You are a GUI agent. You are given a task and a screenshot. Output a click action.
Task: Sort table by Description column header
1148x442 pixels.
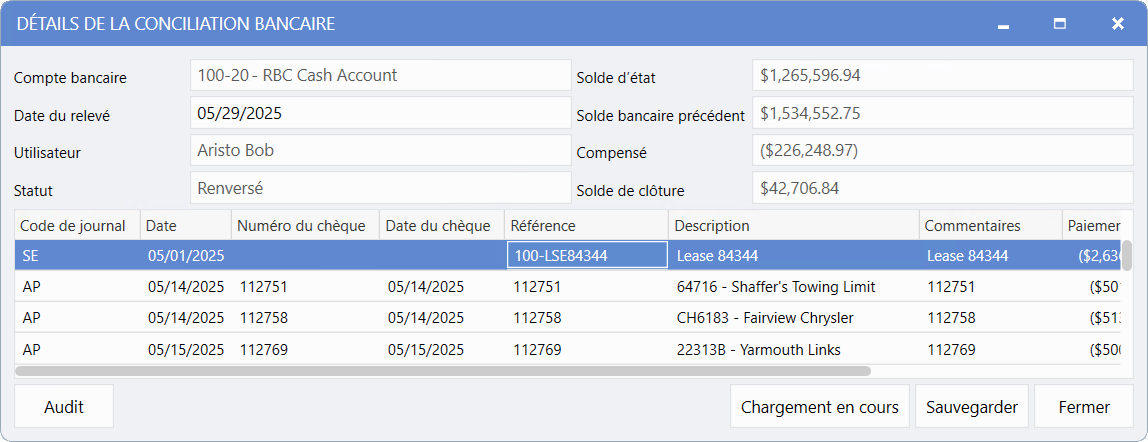[x=793, y=226]
